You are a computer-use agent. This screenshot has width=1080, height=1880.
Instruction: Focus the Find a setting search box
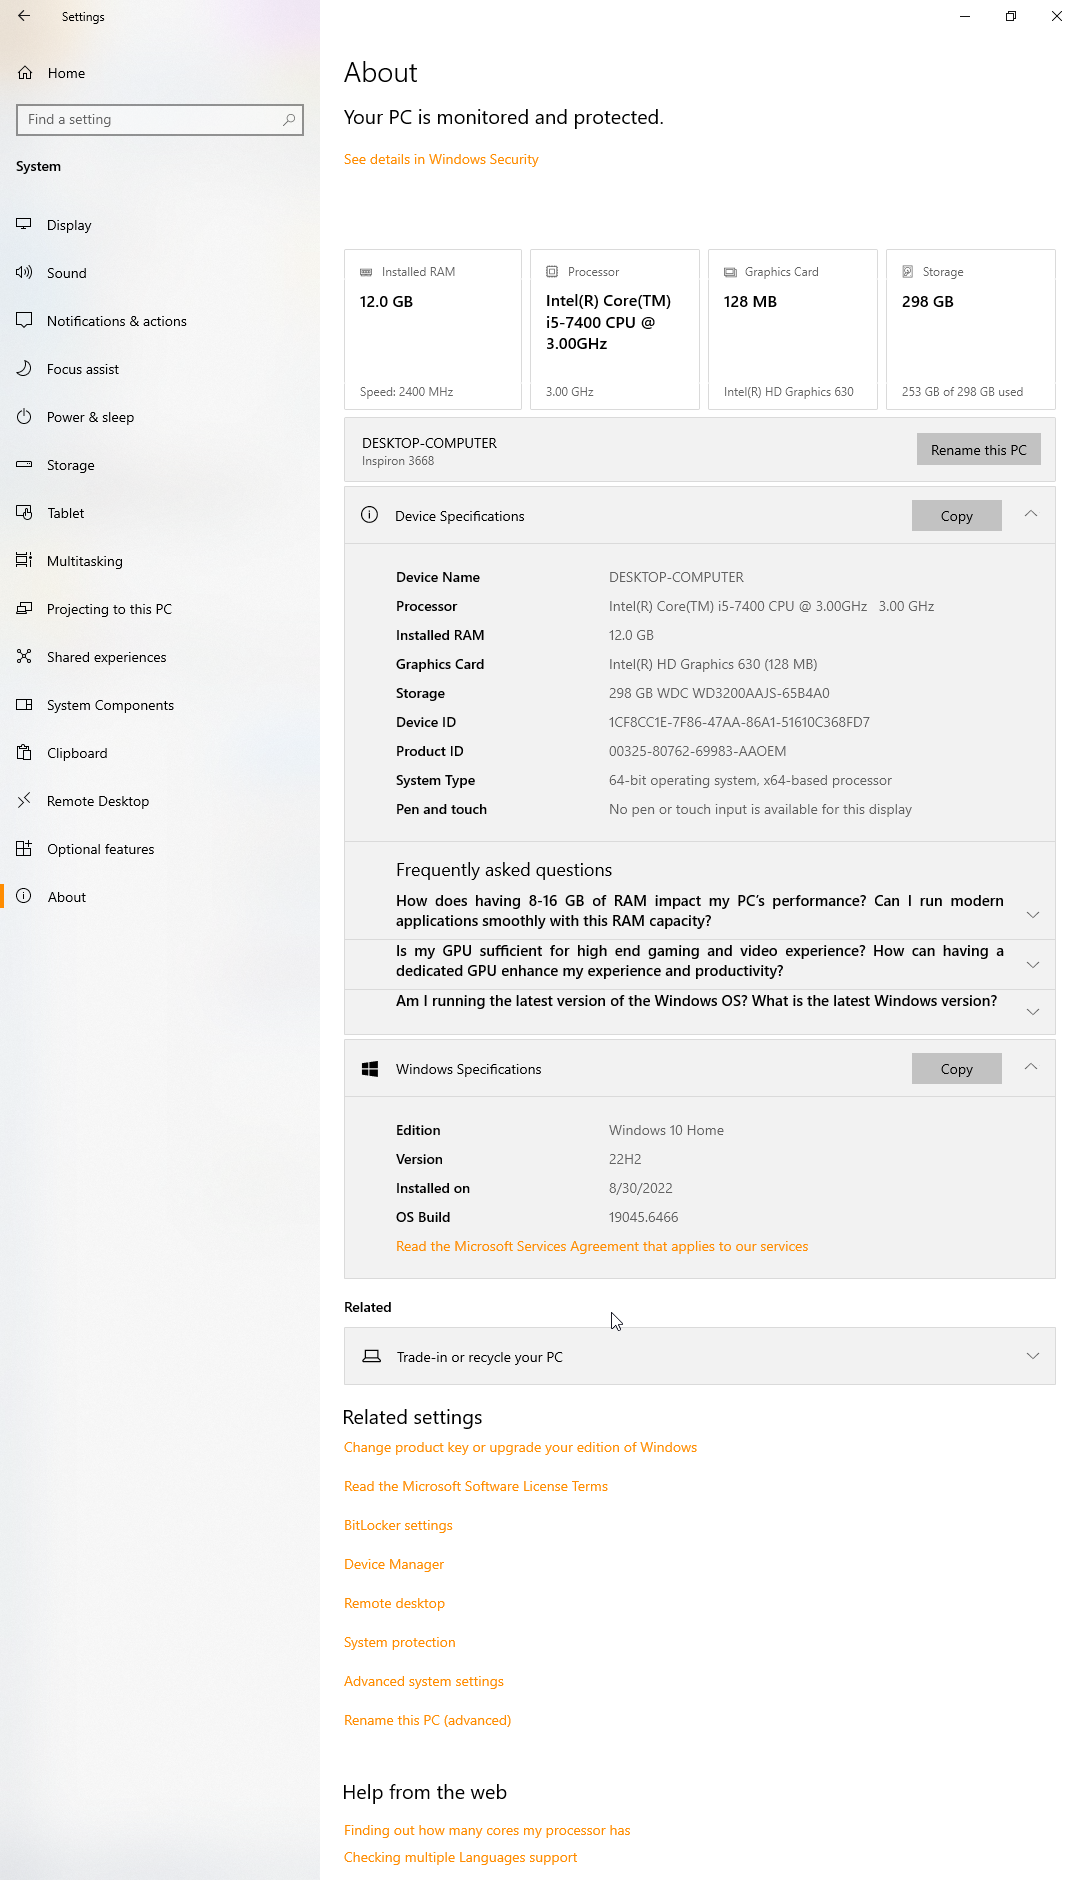tap(150, 120)
